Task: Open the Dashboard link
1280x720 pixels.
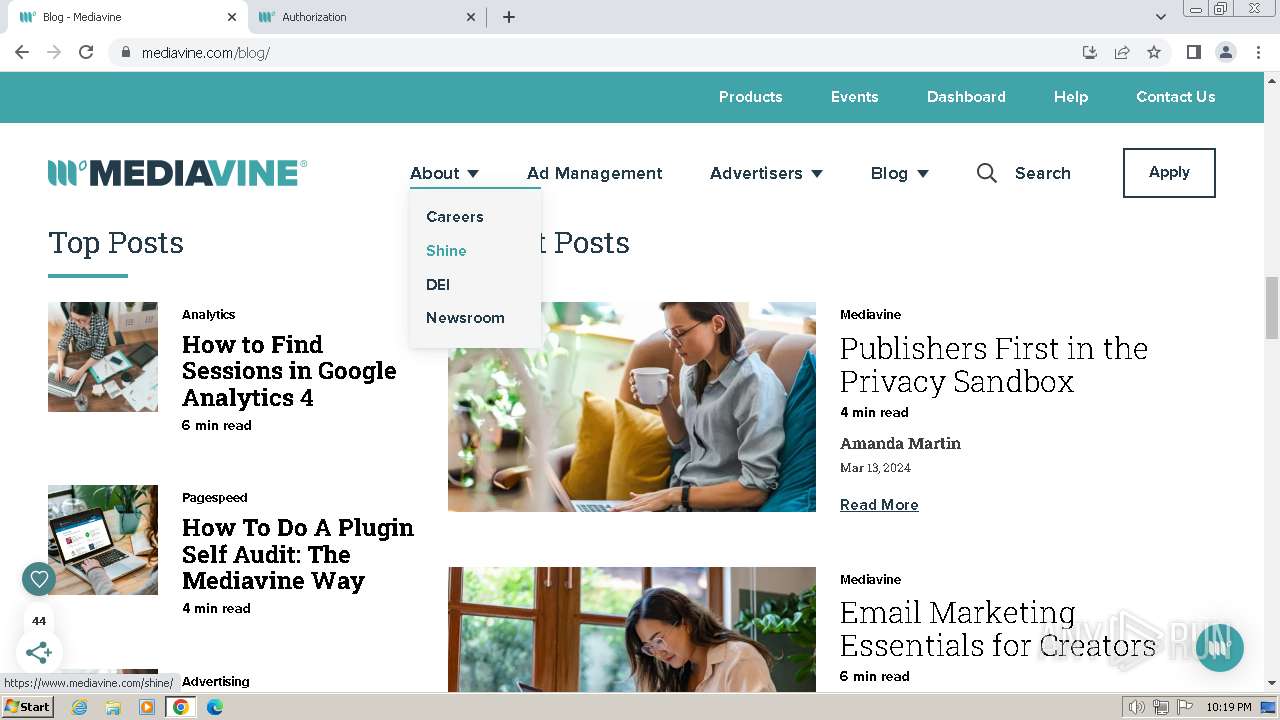Action: click(966, 97)
